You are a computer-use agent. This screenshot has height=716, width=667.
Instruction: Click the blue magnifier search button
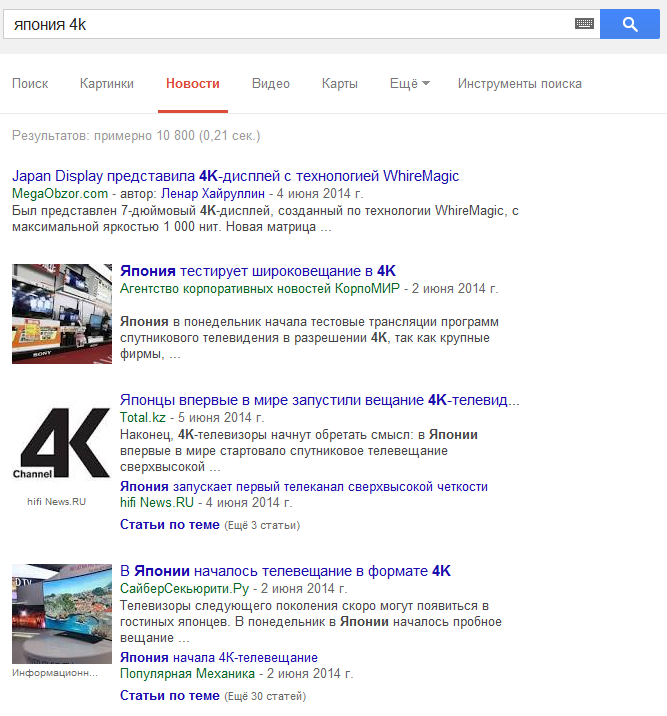[630, 24]
